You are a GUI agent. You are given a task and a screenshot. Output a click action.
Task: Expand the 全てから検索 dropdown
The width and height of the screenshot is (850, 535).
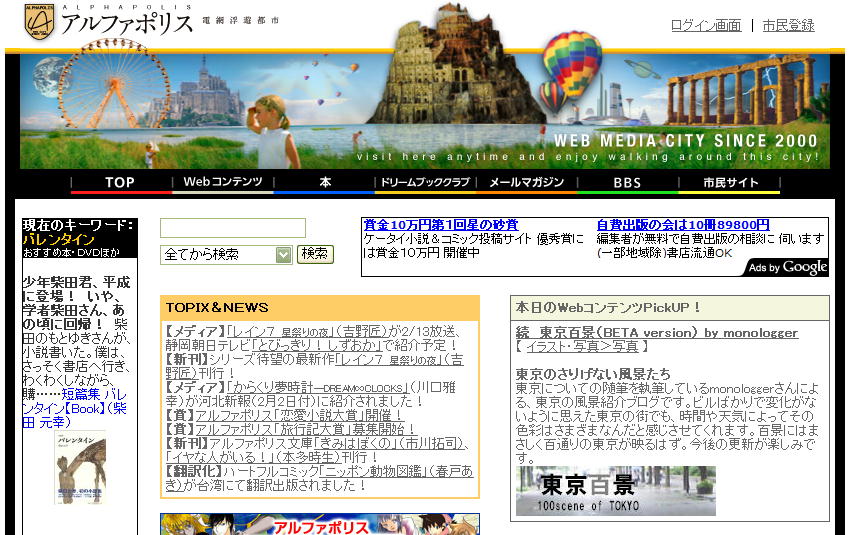(x=226, y=255)
